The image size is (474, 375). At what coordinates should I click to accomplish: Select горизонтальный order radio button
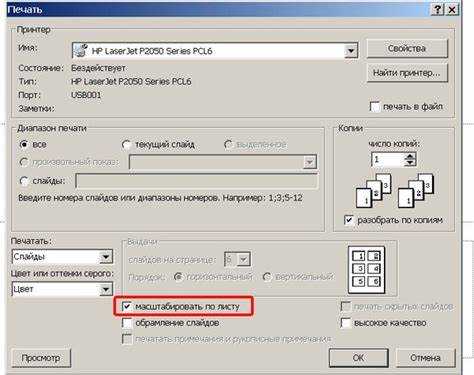178,277
